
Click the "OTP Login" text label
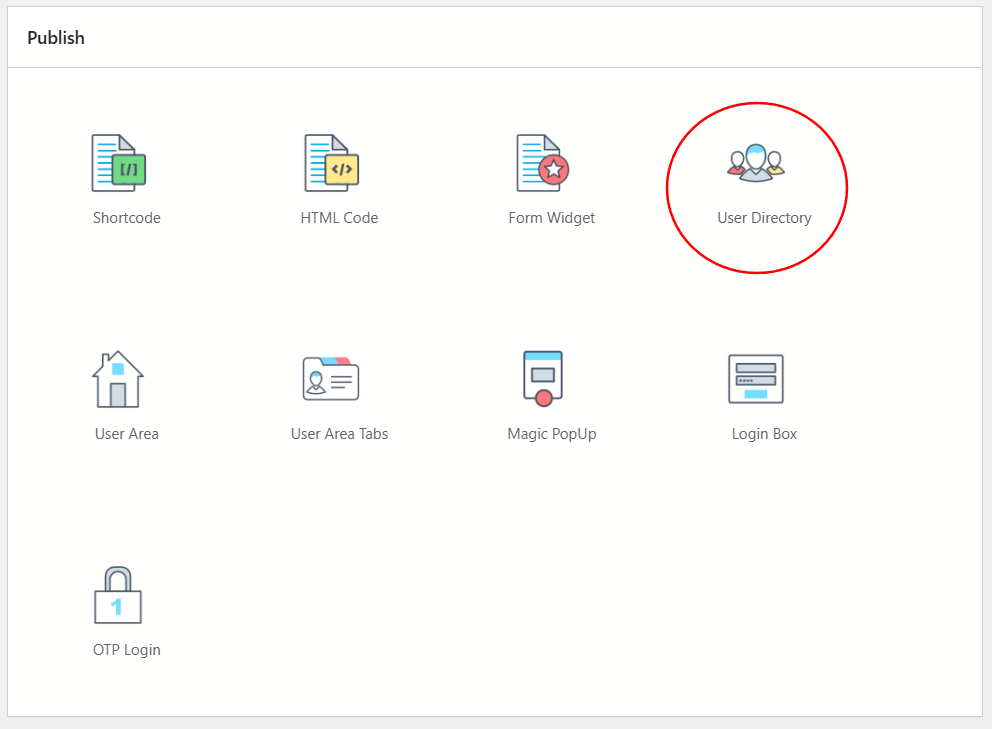coord(127,650)
